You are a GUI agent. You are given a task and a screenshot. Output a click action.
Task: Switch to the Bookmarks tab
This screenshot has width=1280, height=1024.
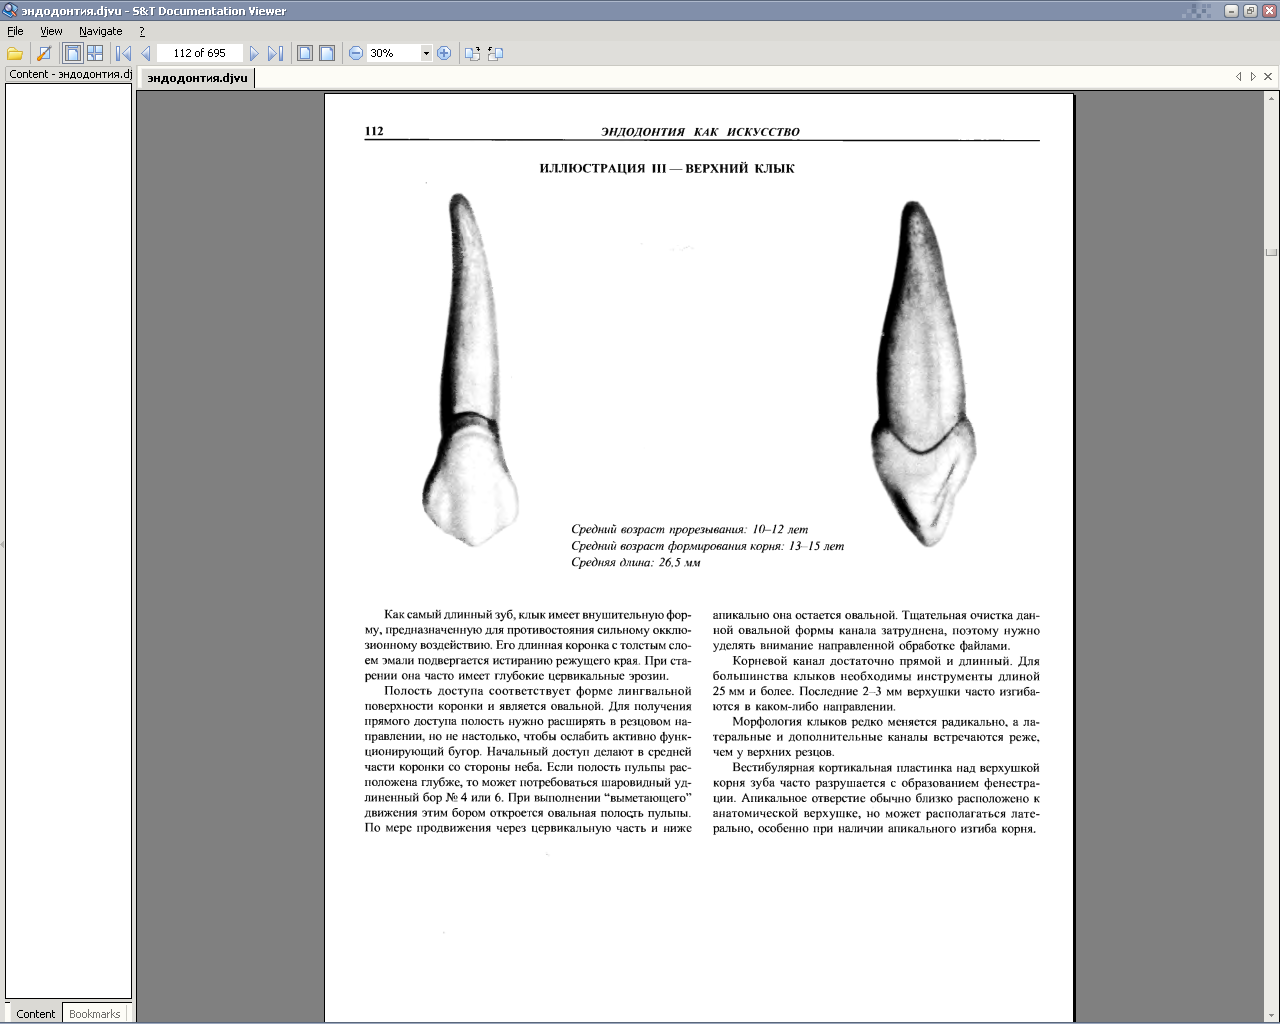click(95, 1013)
